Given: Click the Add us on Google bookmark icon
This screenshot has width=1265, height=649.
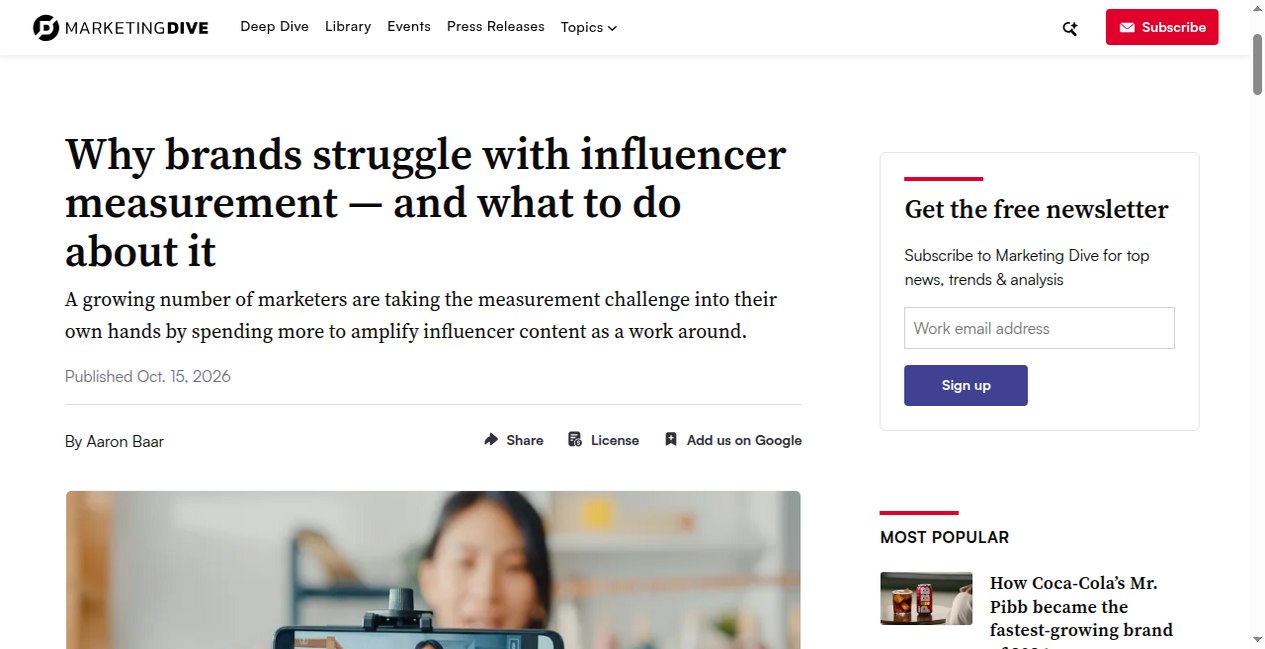Looking at the screenshot, I should [x=671, y=440].
